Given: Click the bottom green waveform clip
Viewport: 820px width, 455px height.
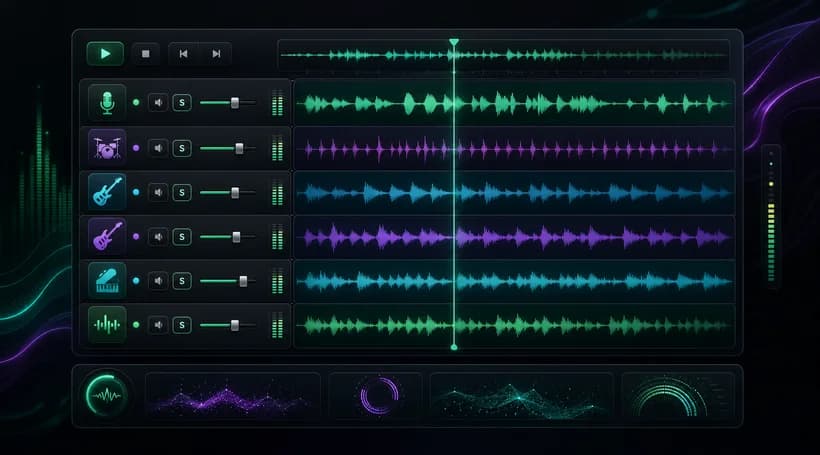Looking at the screenshot, I should point(515,325).
